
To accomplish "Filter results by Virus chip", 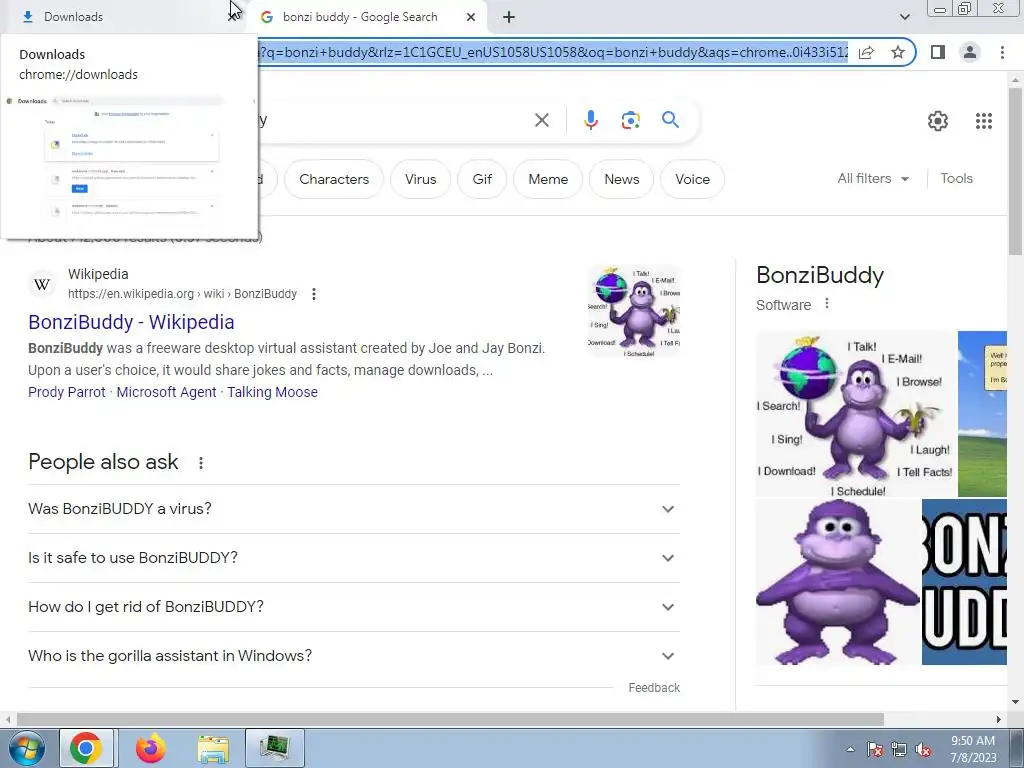I will (x=421, y=179).
